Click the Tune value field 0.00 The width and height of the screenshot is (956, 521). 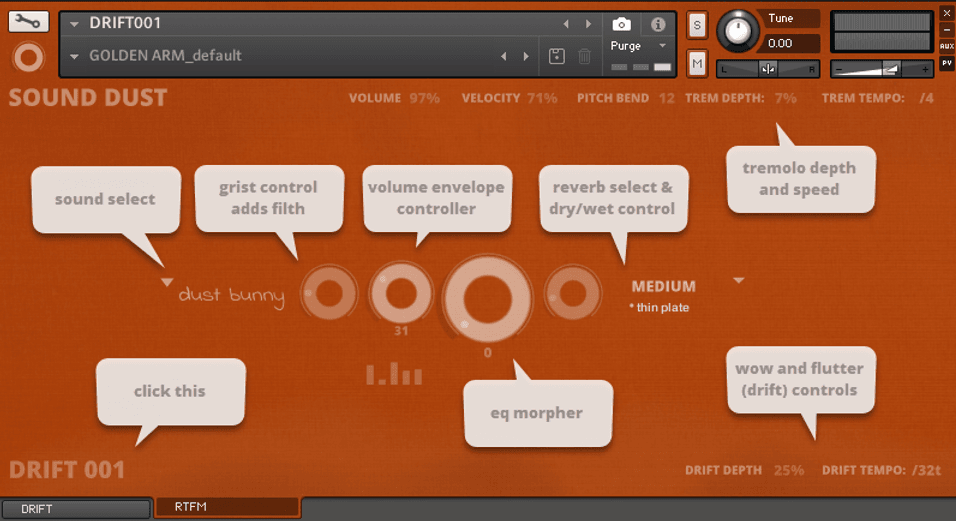(790, 43)
